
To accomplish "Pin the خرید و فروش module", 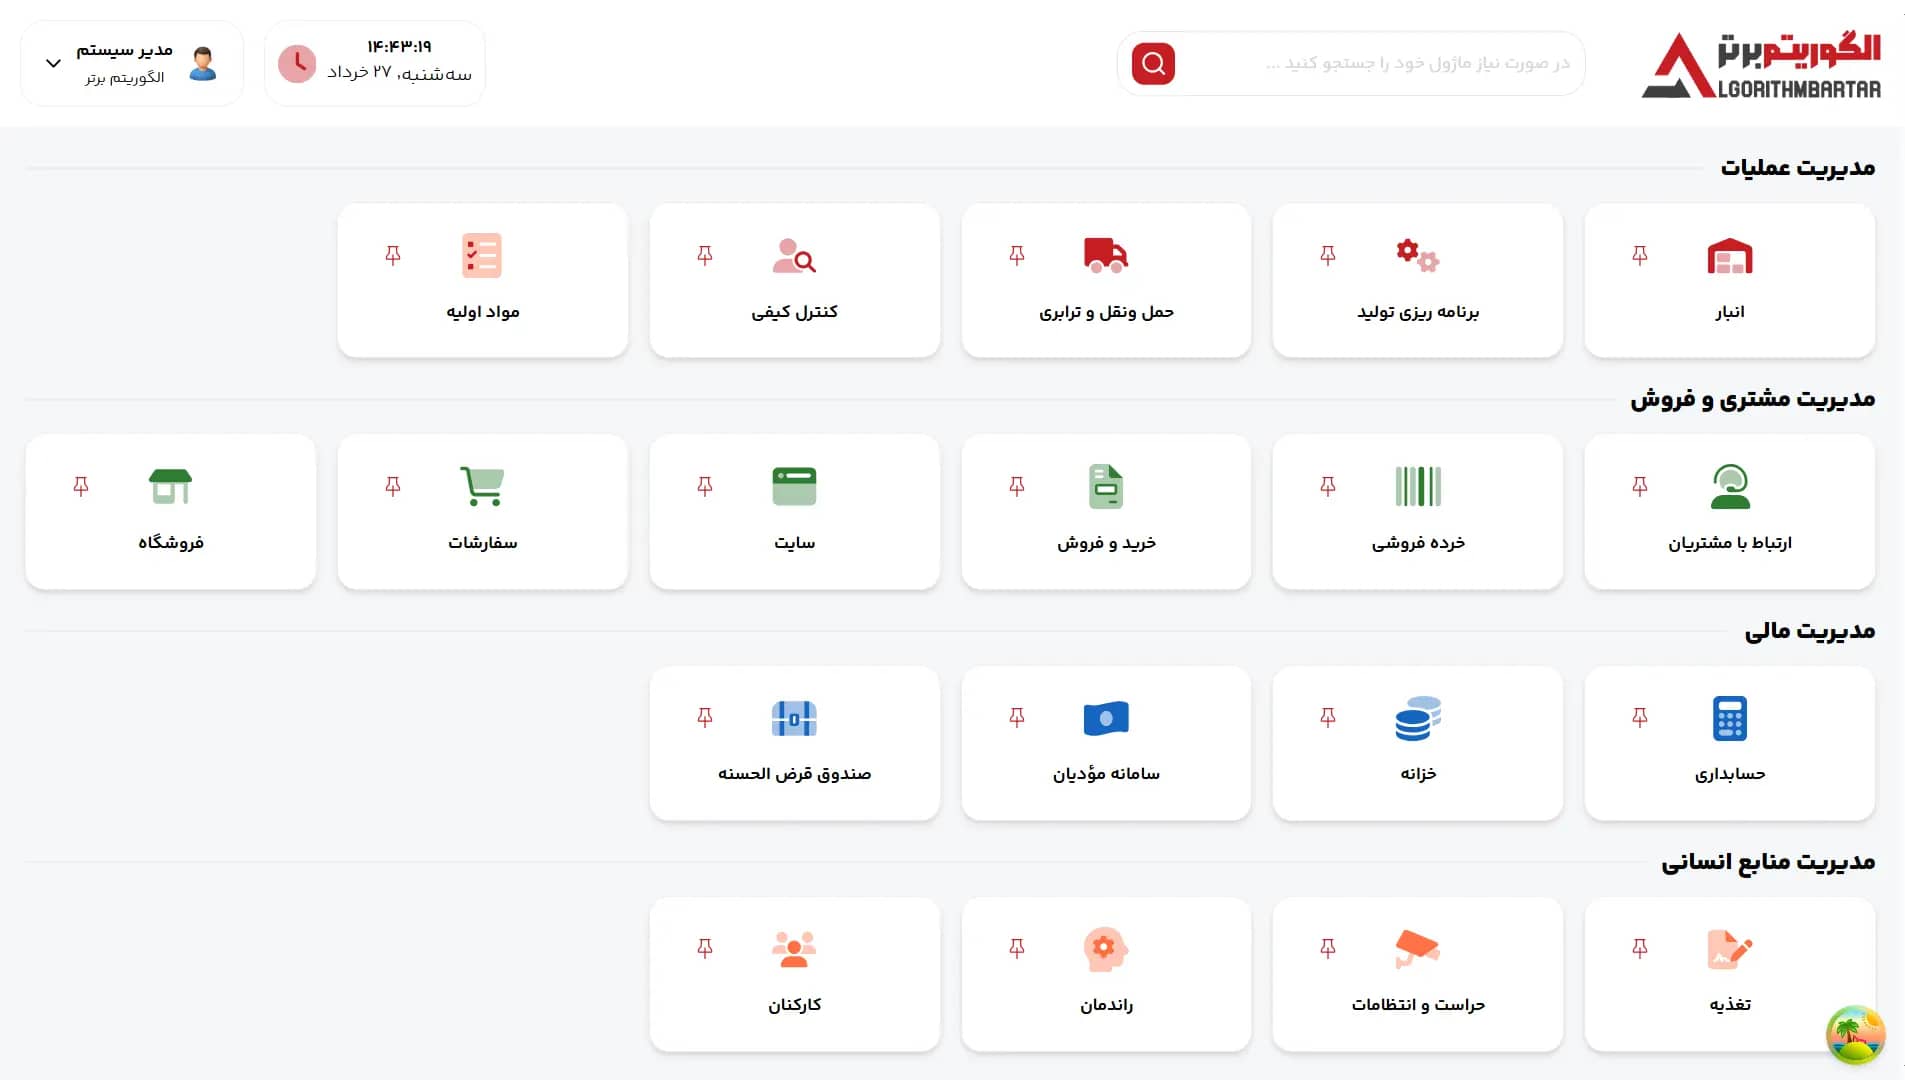I will (1016, 487).
